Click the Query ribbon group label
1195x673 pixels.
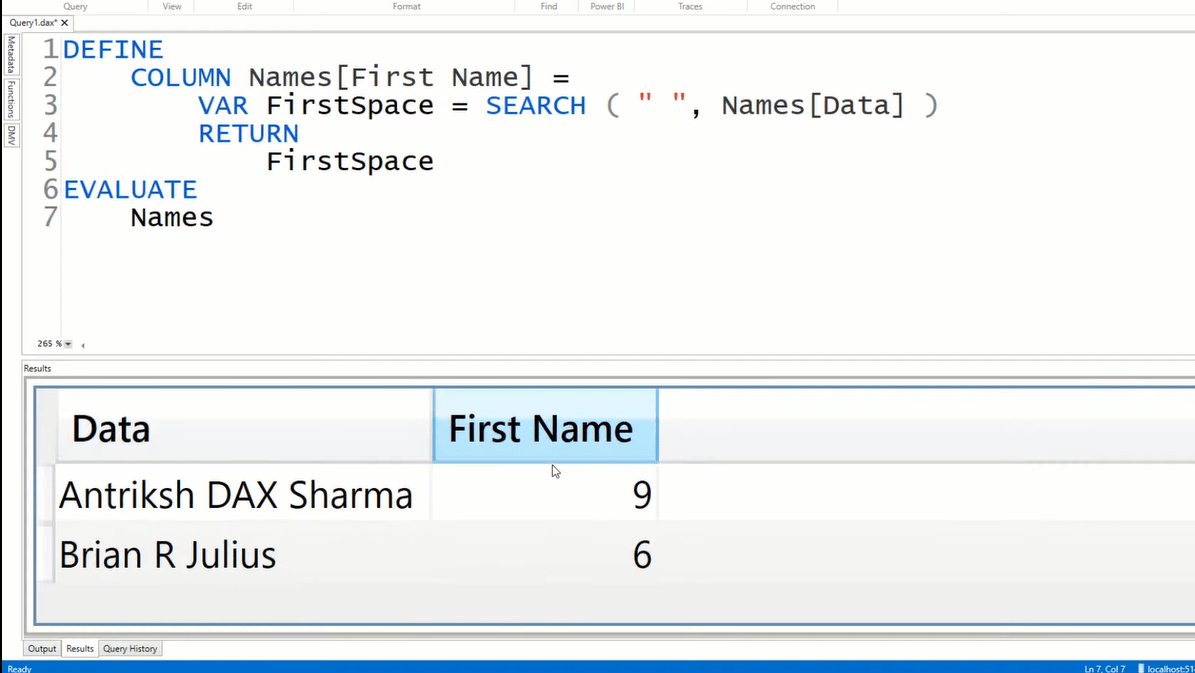pos(75,6)
